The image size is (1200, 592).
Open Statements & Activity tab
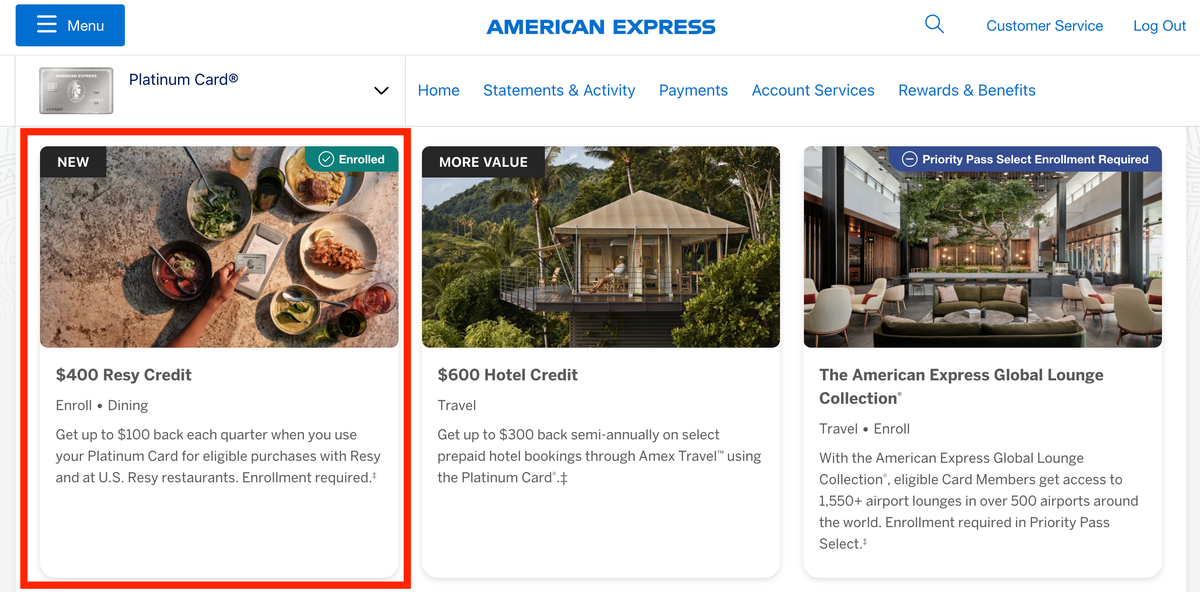[x=559, y=90]
